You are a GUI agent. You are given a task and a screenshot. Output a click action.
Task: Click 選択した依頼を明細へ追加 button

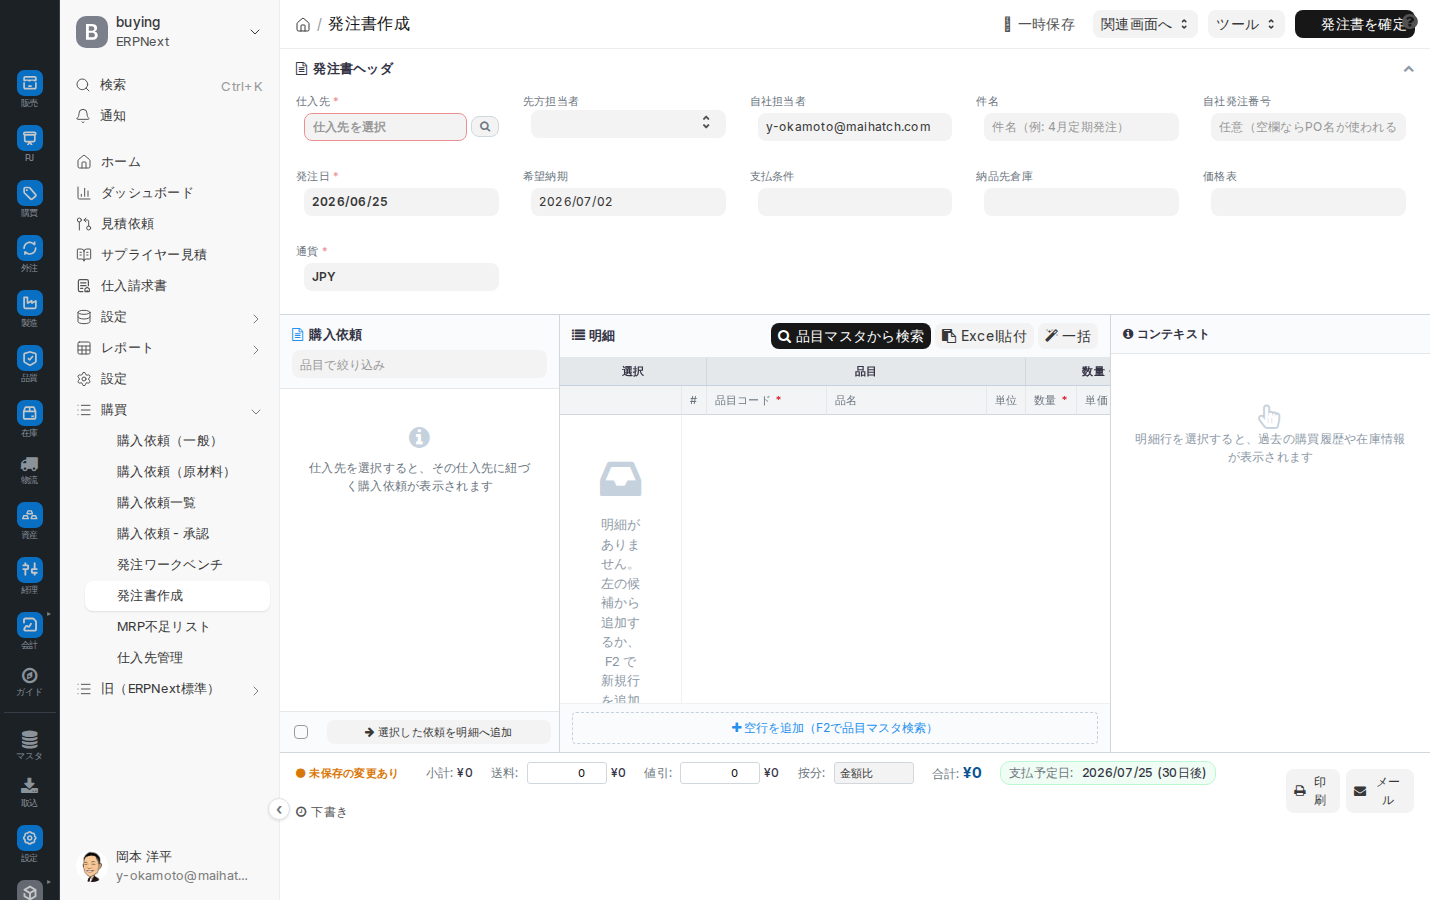pyautogui.click(x=438, y=732)
